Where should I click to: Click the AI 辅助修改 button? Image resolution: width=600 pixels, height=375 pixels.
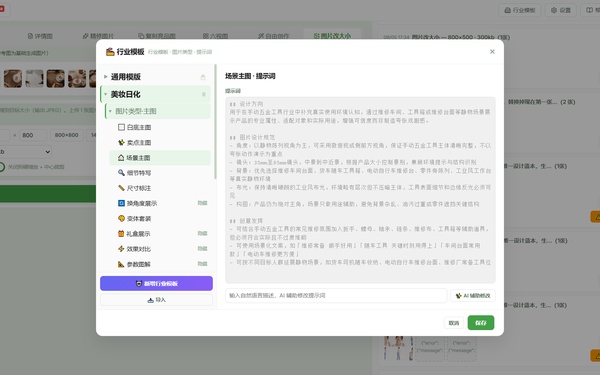point(473,295)
